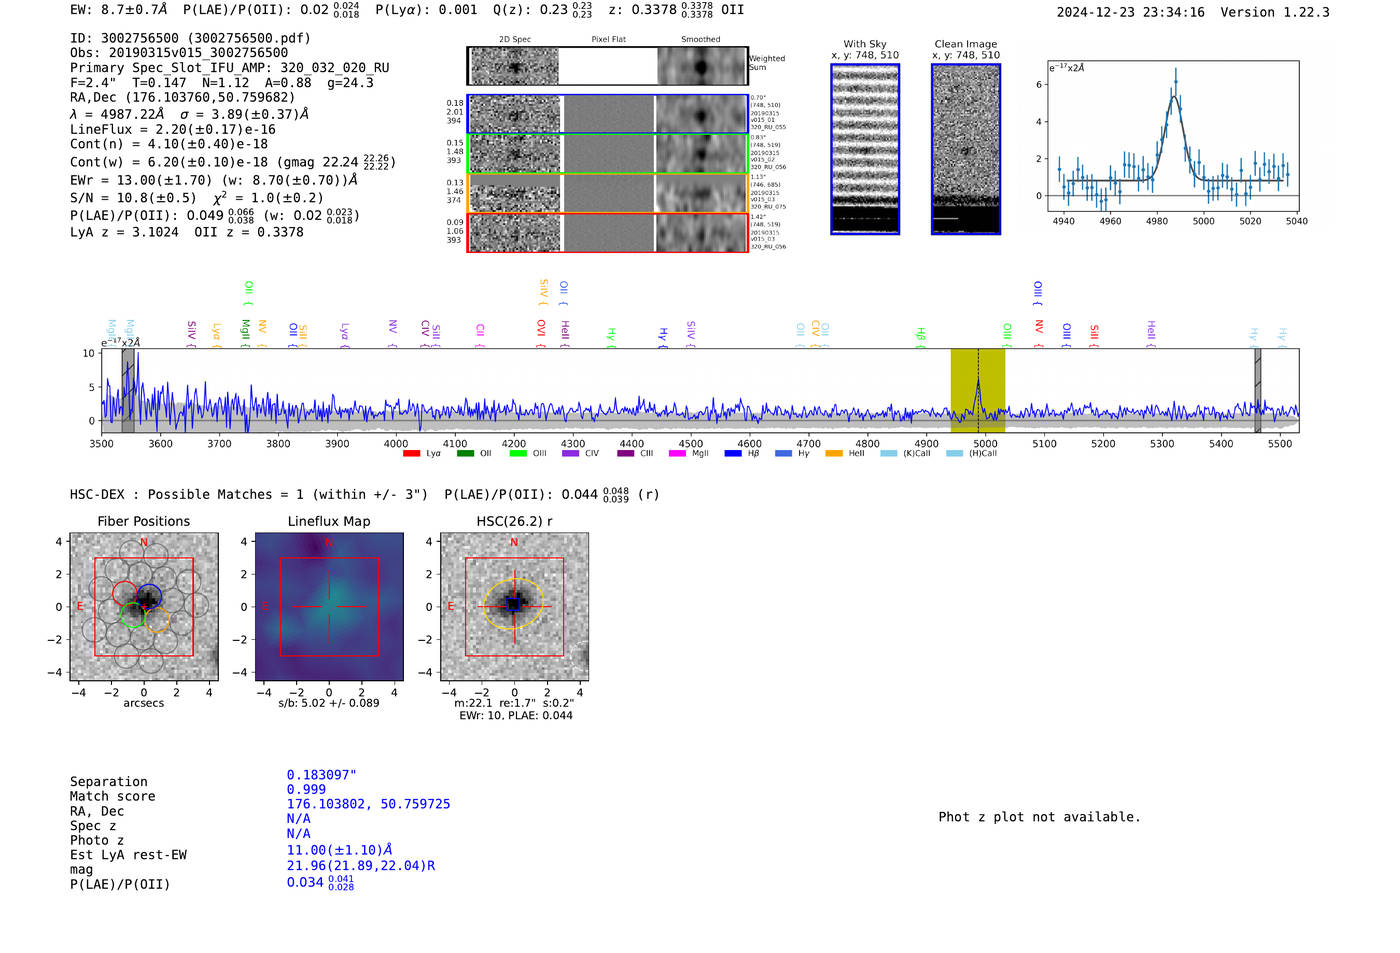Select the green-bordered 2D fiber spectrum row
1400x953 pixels.
[608, 154]
